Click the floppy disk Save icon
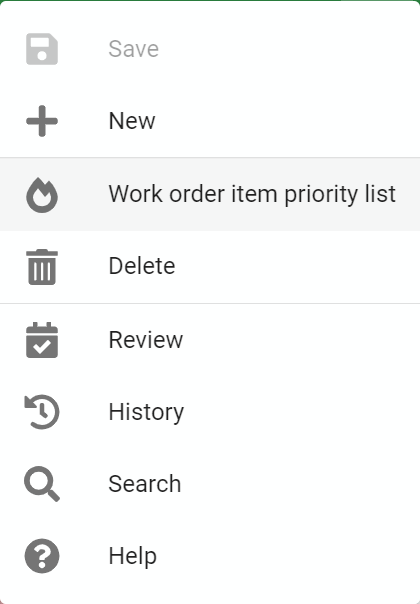The image size is (420, 604). pyautogui.click(x=42, y=49)
